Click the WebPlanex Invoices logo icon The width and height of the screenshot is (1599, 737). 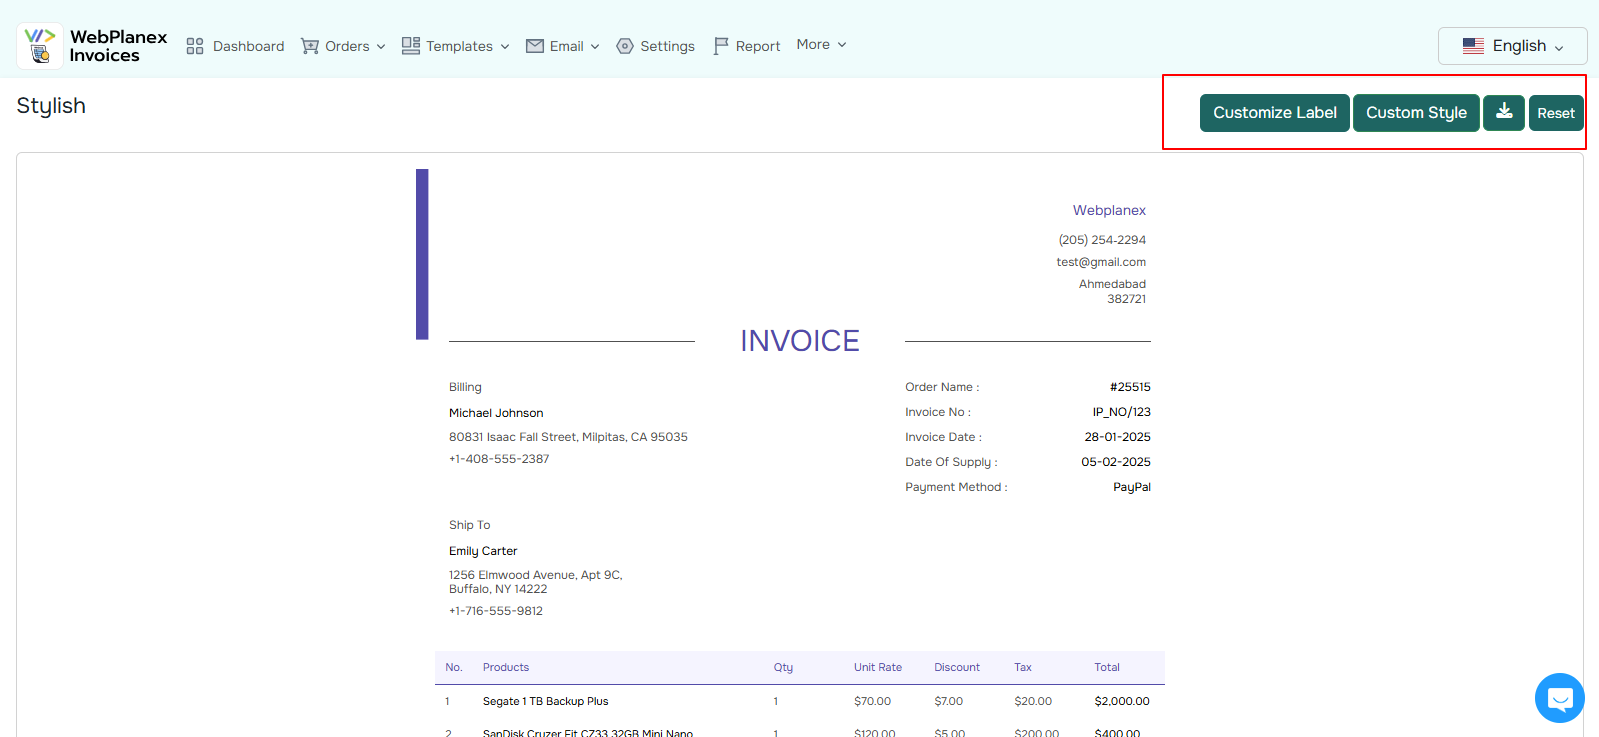click(x=40, y=46)
